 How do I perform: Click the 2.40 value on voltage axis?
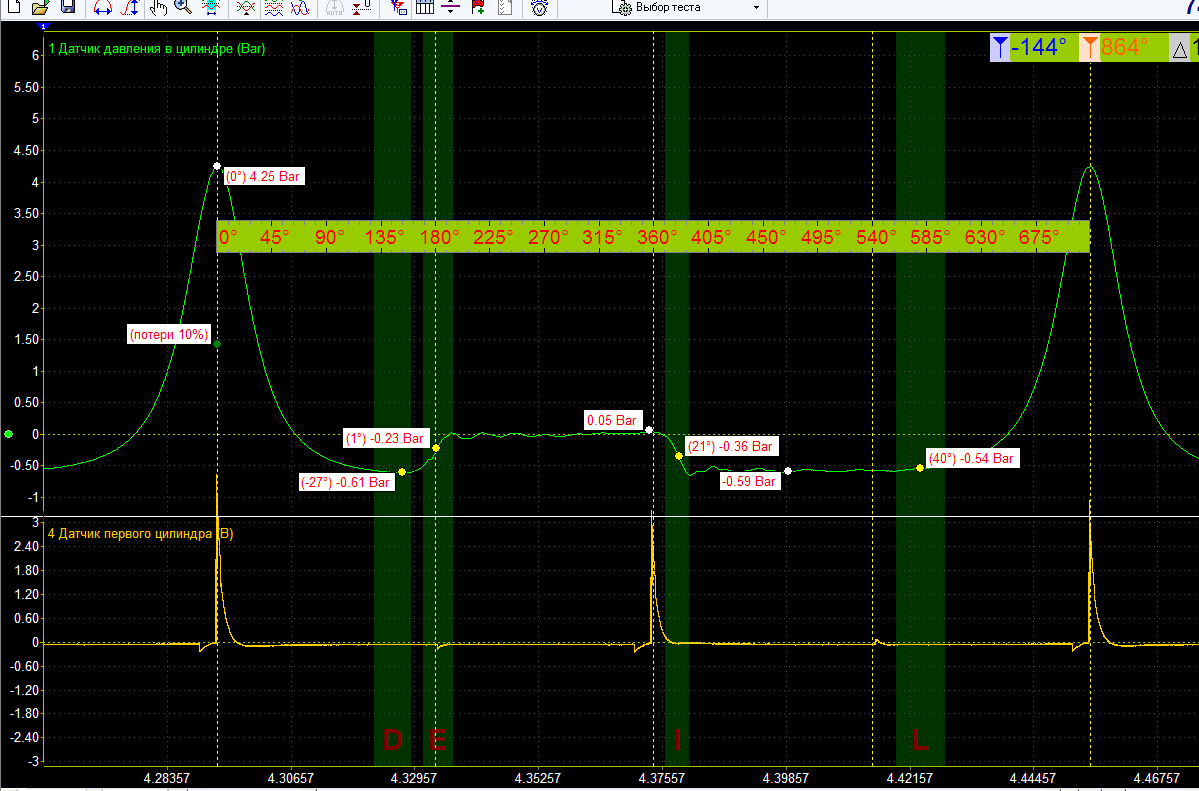(x=26, y=546)
